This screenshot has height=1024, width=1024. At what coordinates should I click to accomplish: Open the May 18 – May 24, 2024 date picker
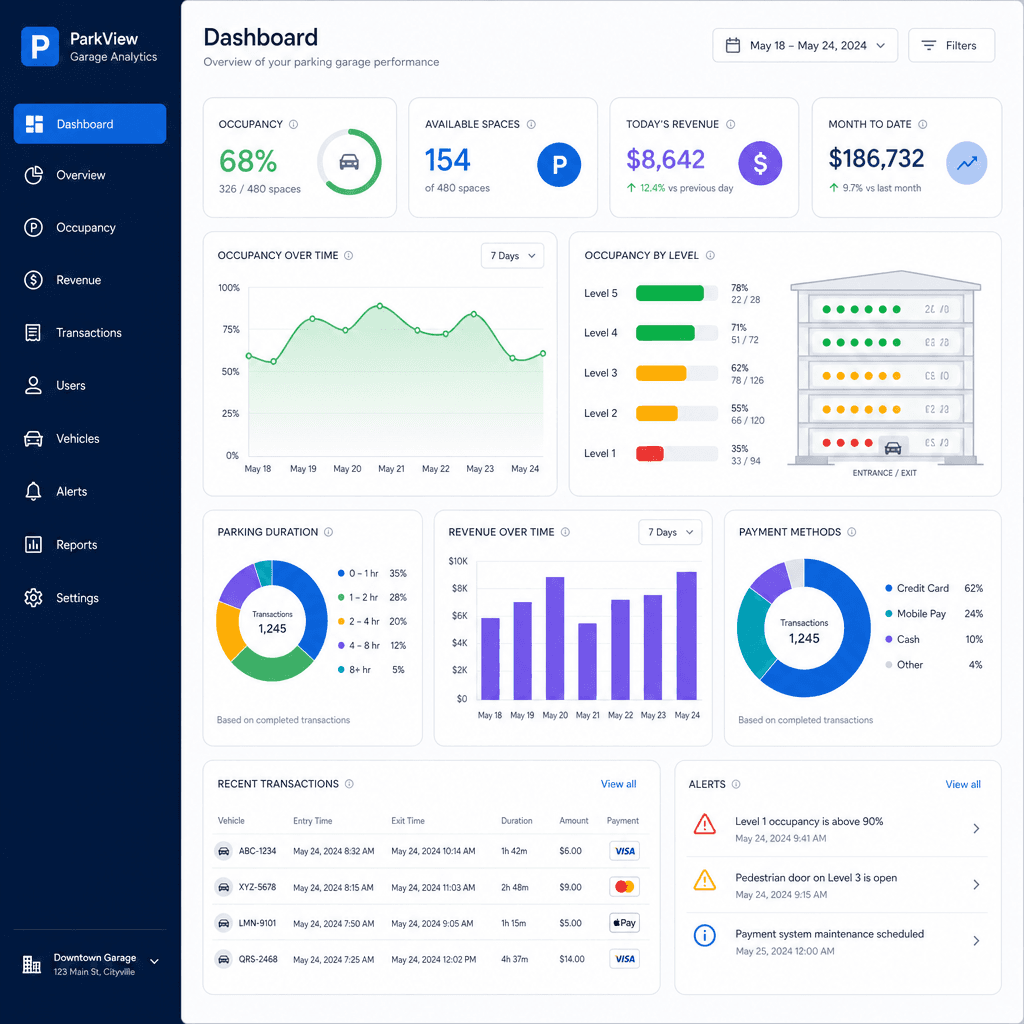tap(805, 46)
